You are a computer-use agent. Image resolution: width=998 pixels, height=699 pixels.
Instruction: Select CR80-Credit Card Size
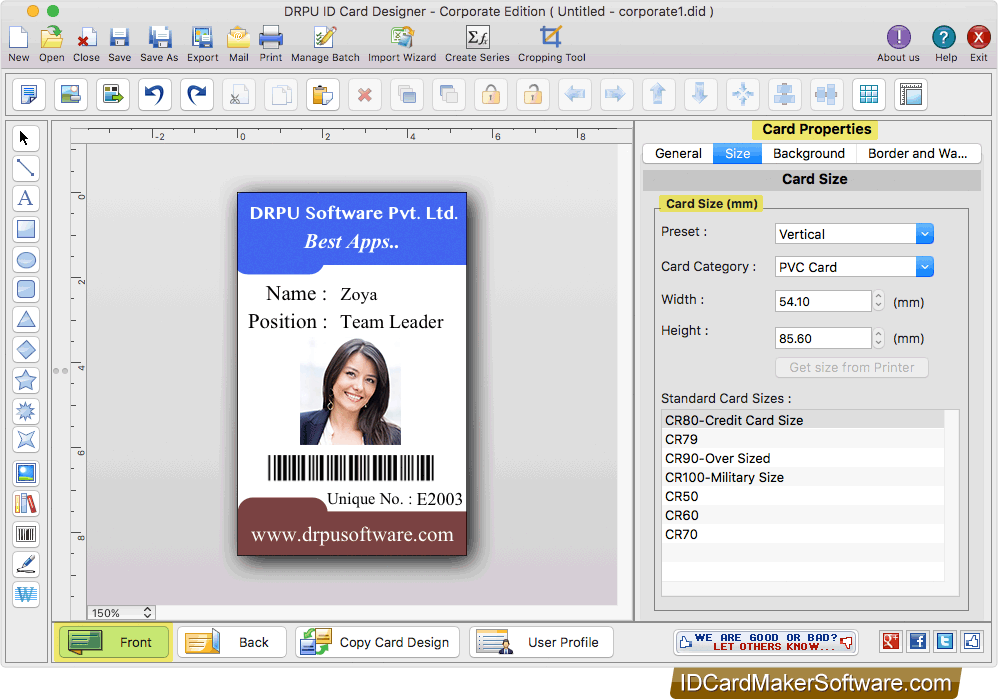(x=803, y=420)
